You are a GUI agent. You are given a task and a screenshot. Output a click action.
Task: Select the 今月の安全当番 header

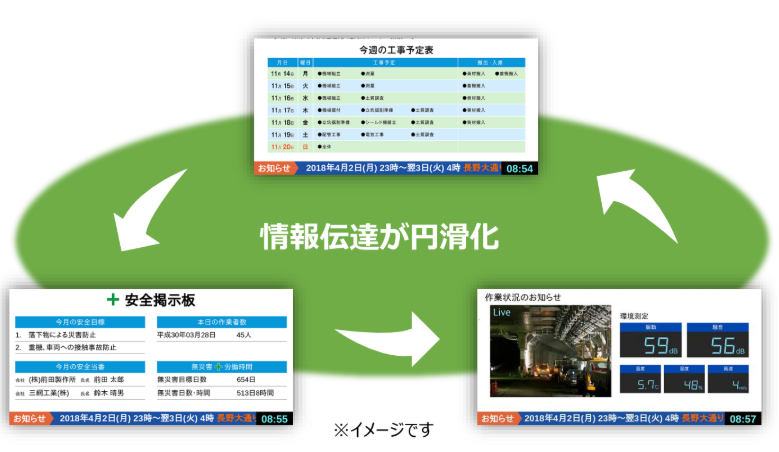tap(80, 367)
